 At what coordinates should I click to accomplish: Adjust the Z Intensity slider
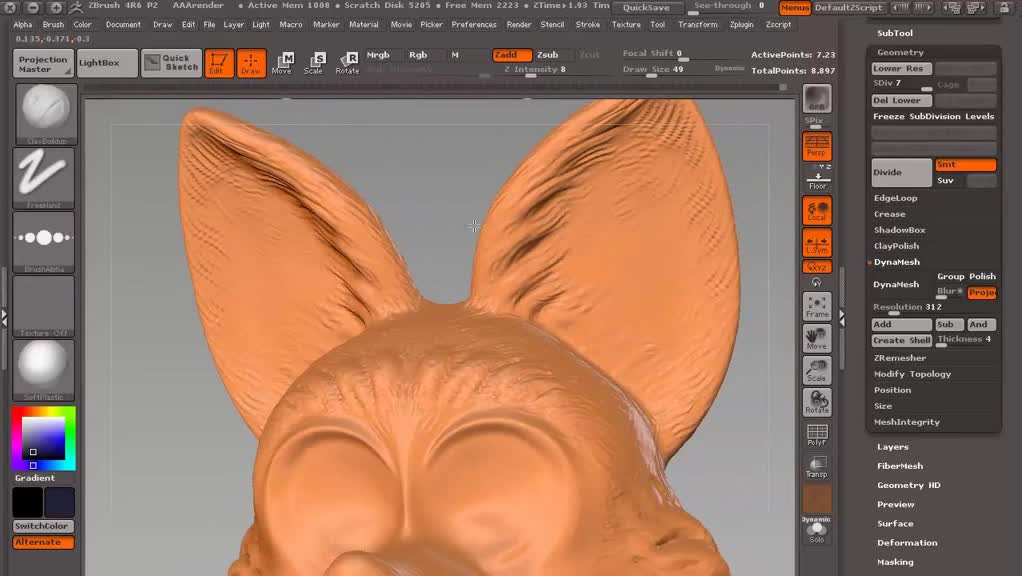click(x=534, y=70)
